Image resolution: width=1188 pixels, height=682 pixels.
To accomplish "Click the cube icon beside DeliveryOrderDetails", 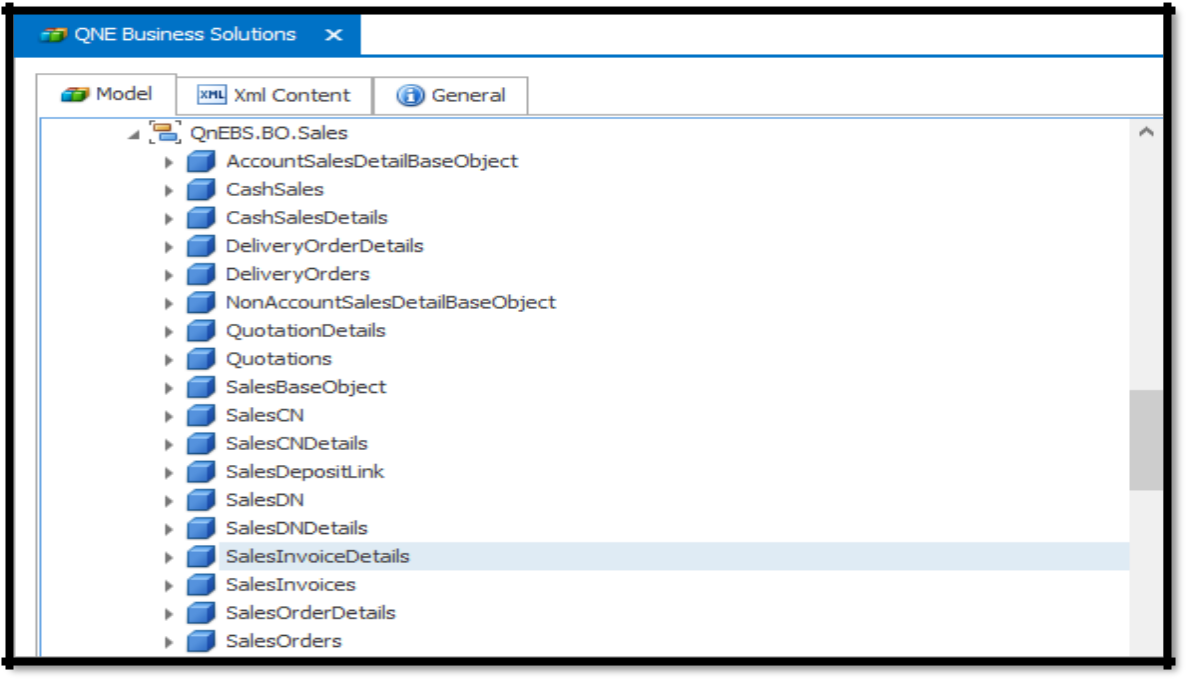I will click(201, 246).
